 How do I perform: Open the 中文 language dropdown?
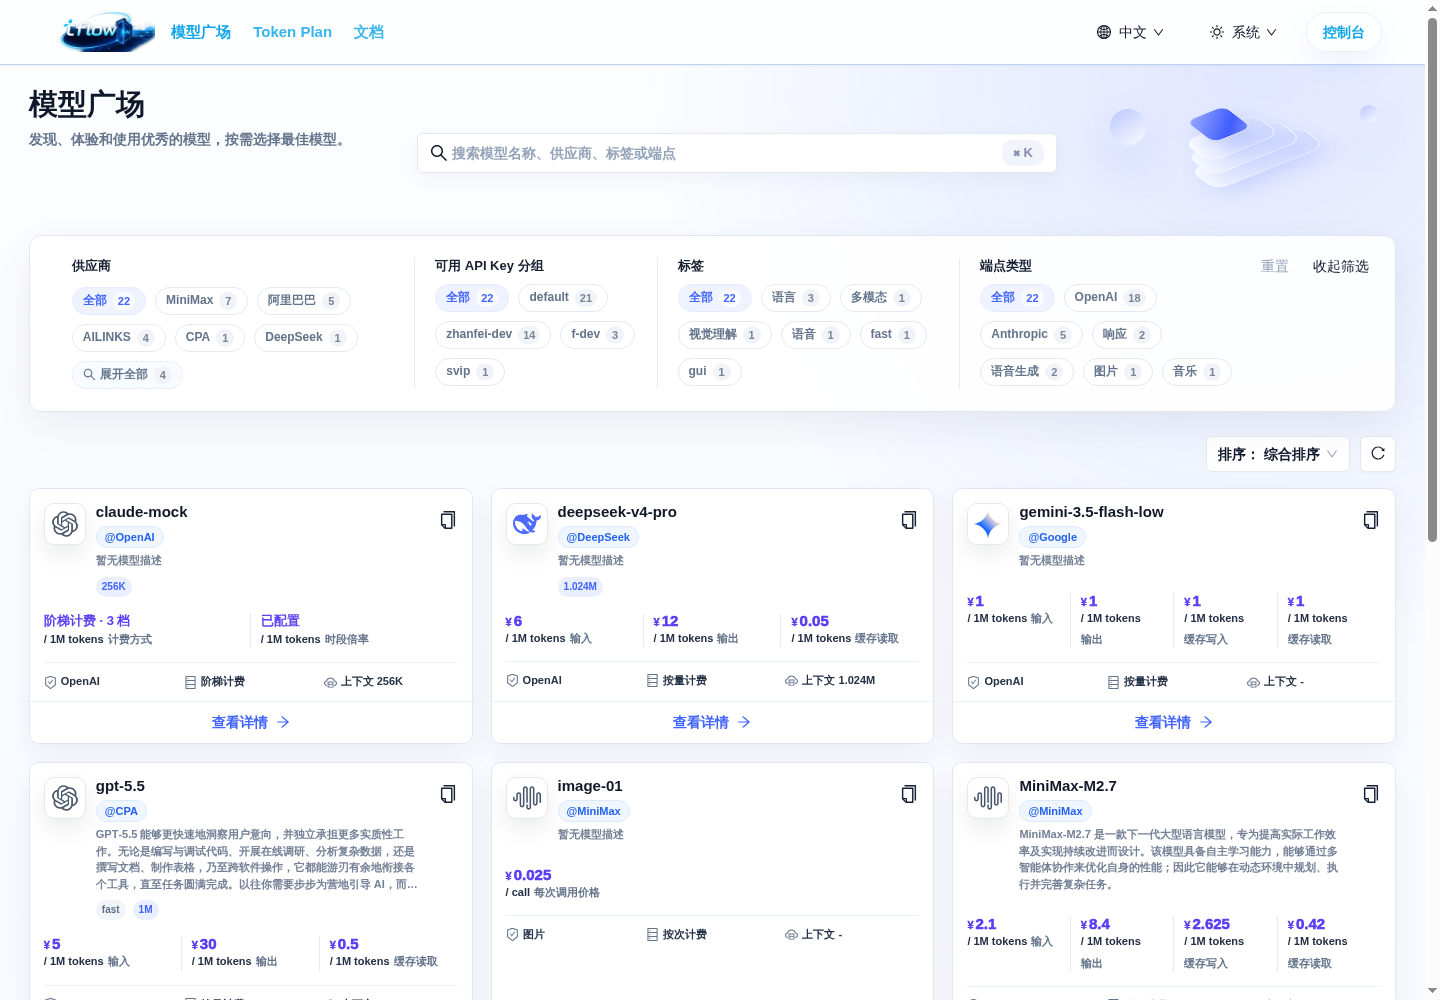(x=1130, y=32)
